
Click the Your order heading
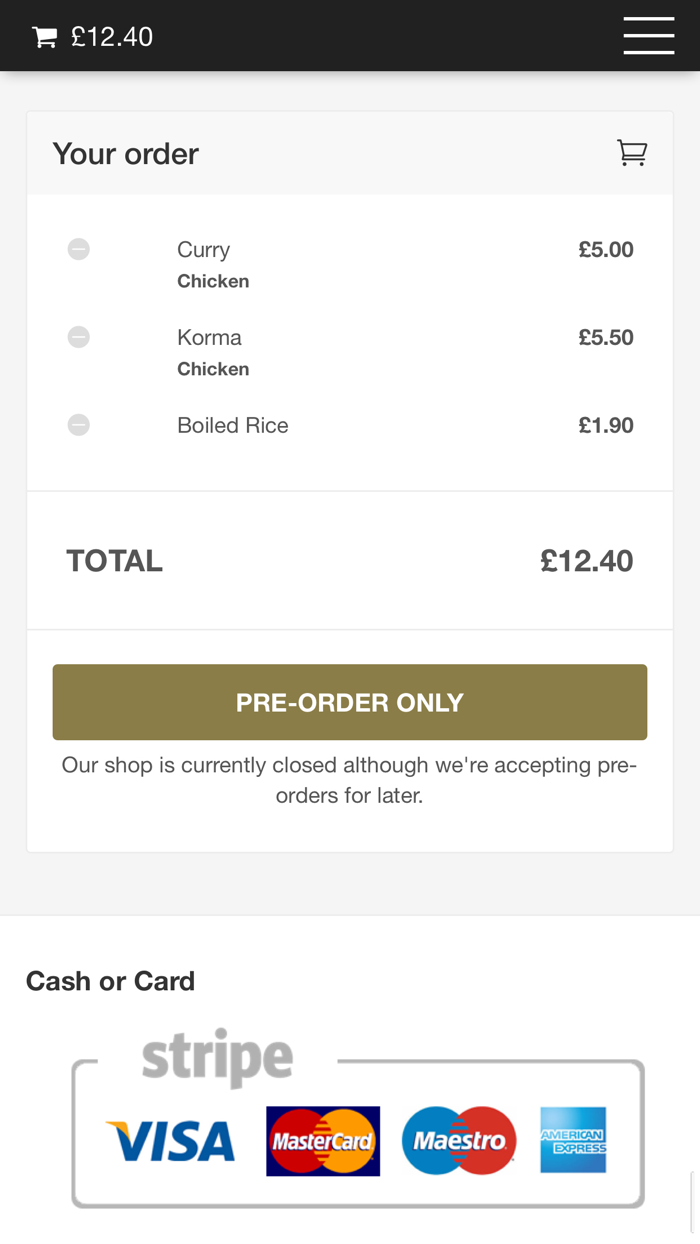click(x=126, y=153)
